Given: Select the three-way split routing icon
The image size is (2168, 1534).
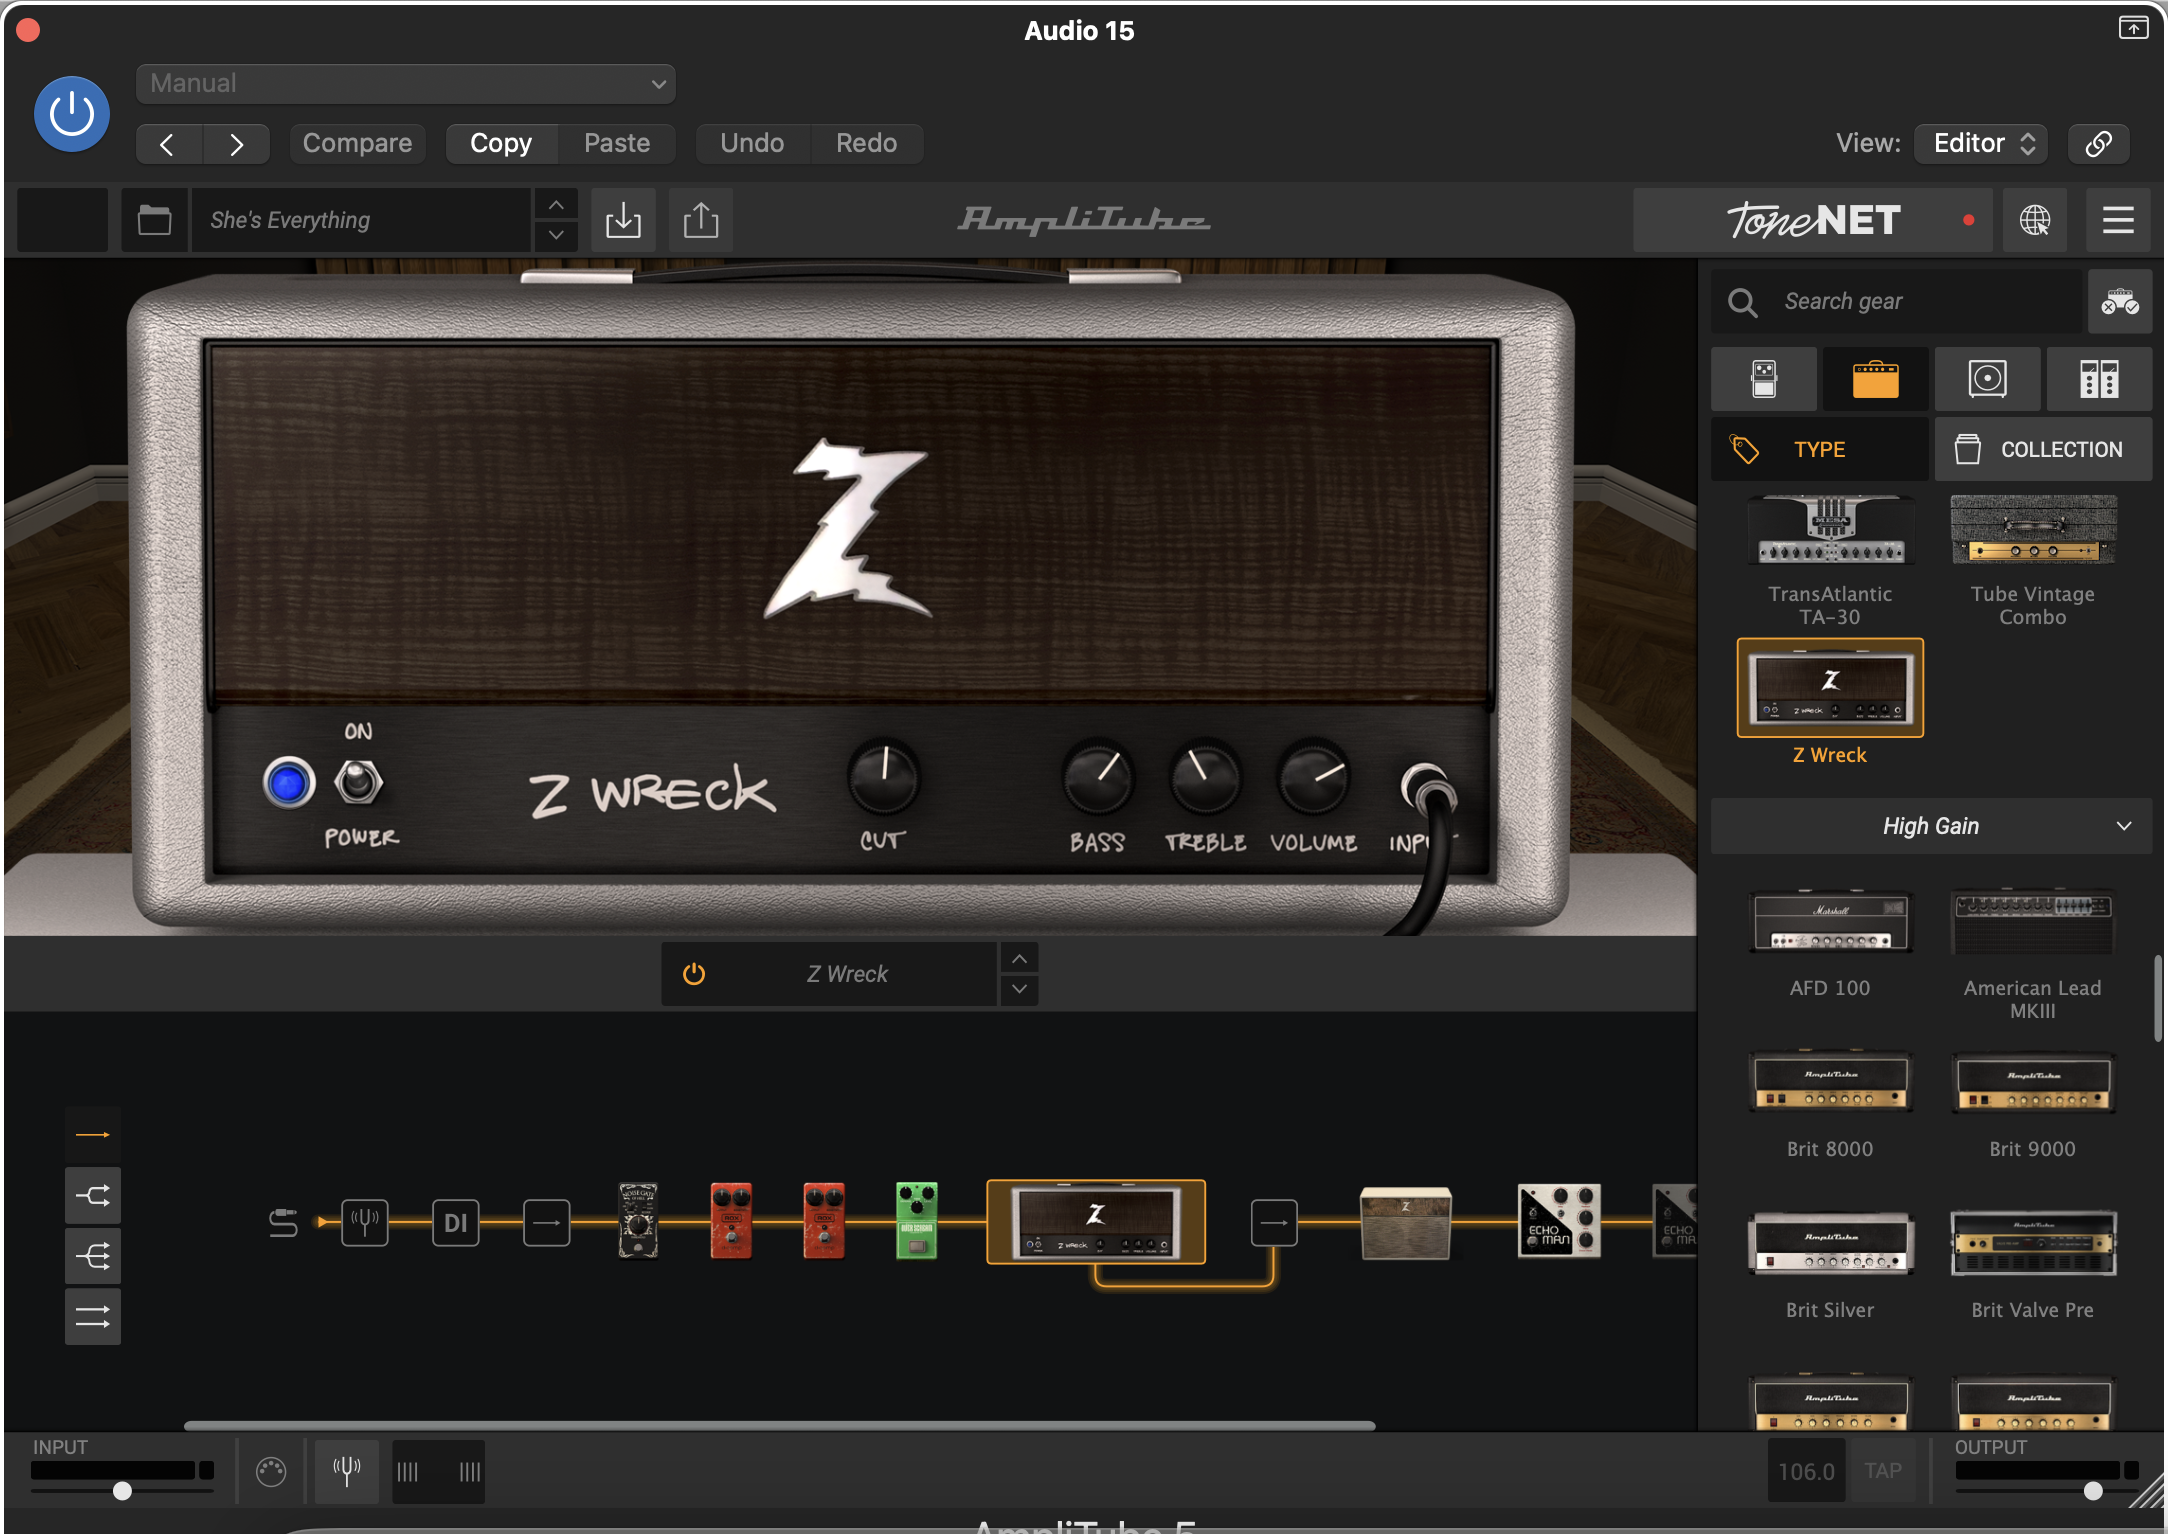Looking at the screenshot, I should (x=93, y=1256).
